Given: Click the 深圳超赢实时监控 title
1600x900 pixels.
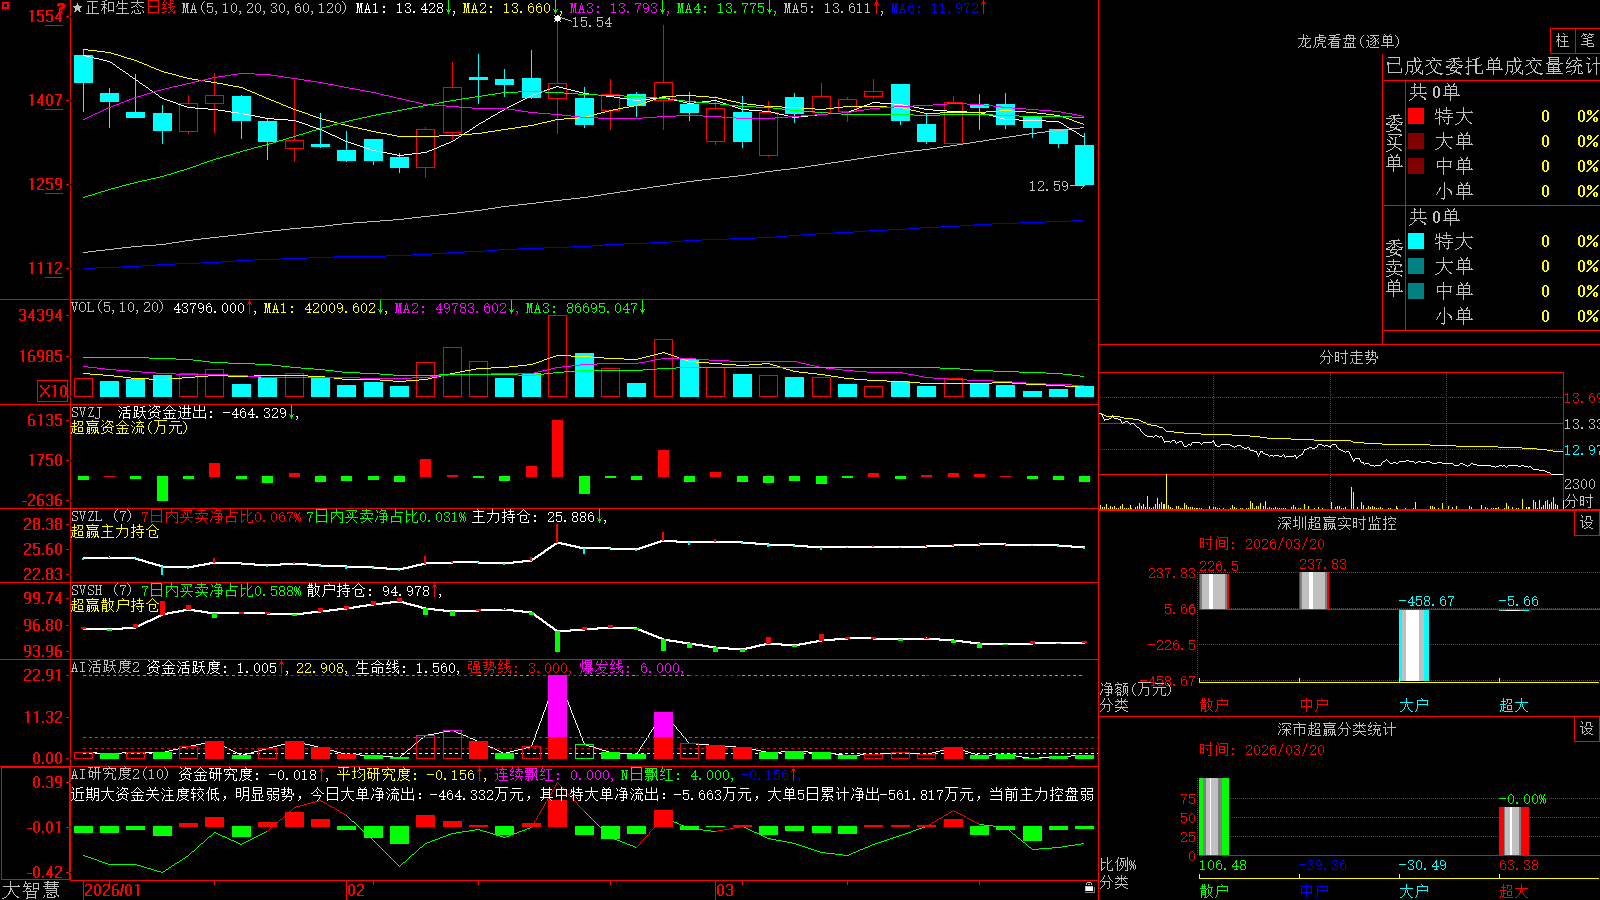Looking at the screenshot, I should 1336,523.
